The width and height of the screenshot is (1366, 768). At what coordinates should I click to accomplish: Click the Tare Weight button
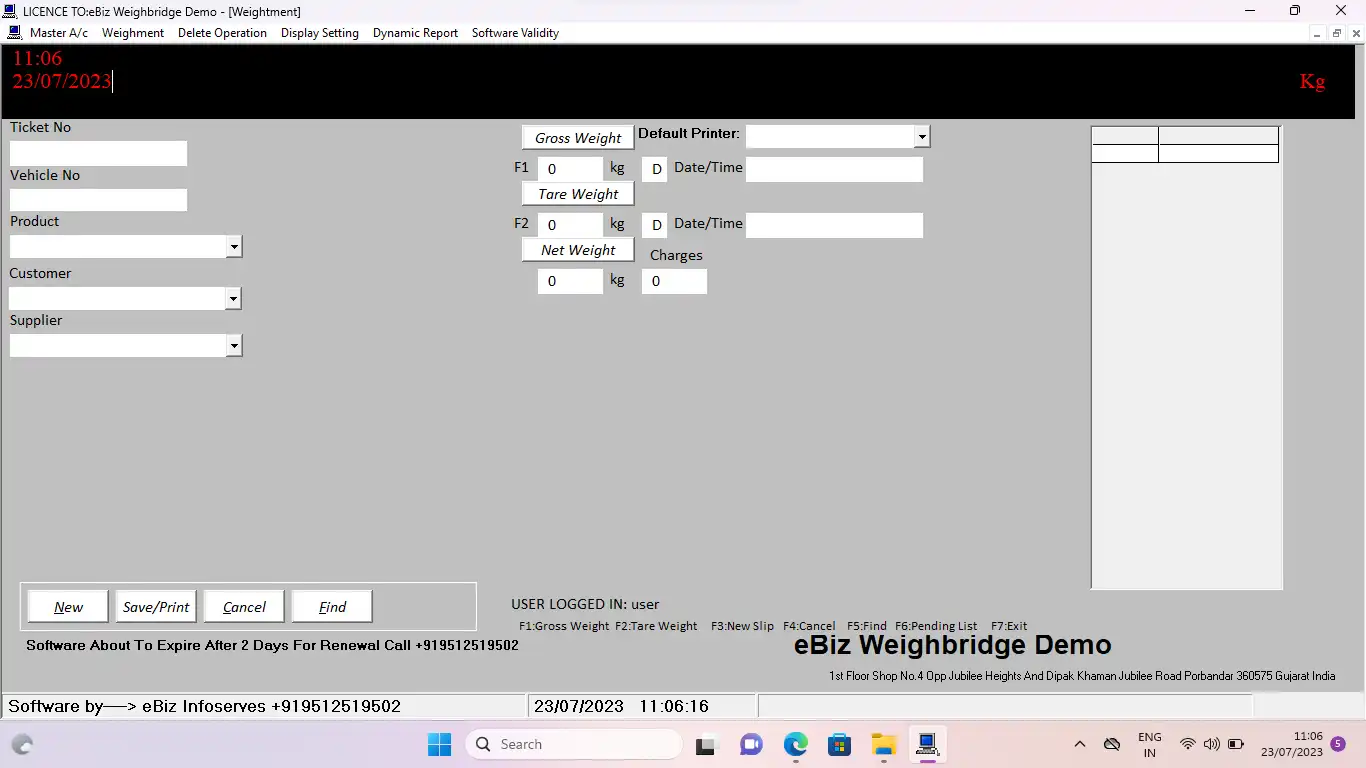(578, 193)
